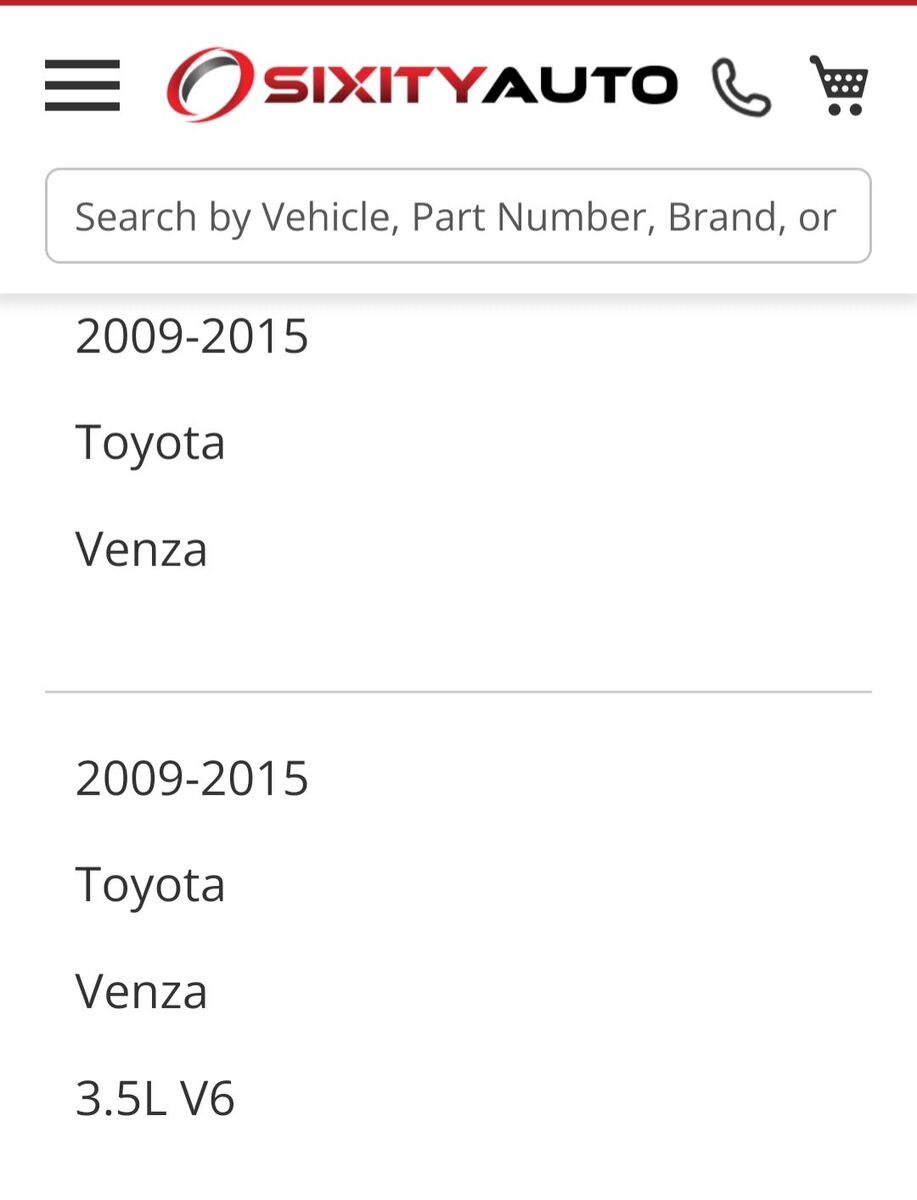Screen dimensions: 917x1200
Task: Select Toyota in the second fitment entry
Action: pyautogui.click(x=150, y=885)
